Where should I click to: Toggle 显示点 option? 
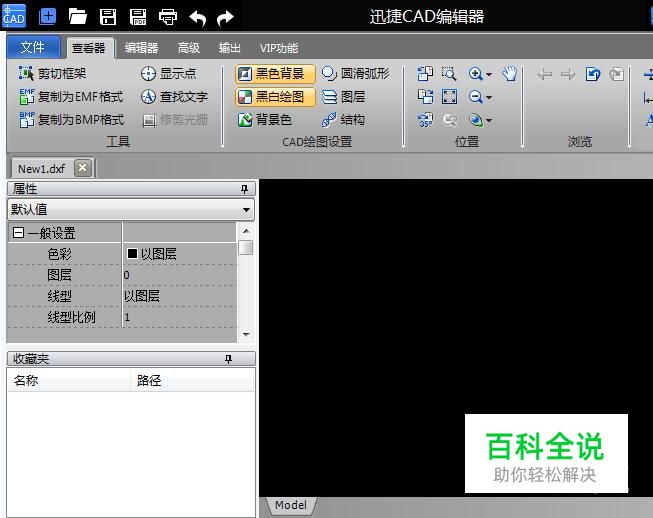click(168, 74)
